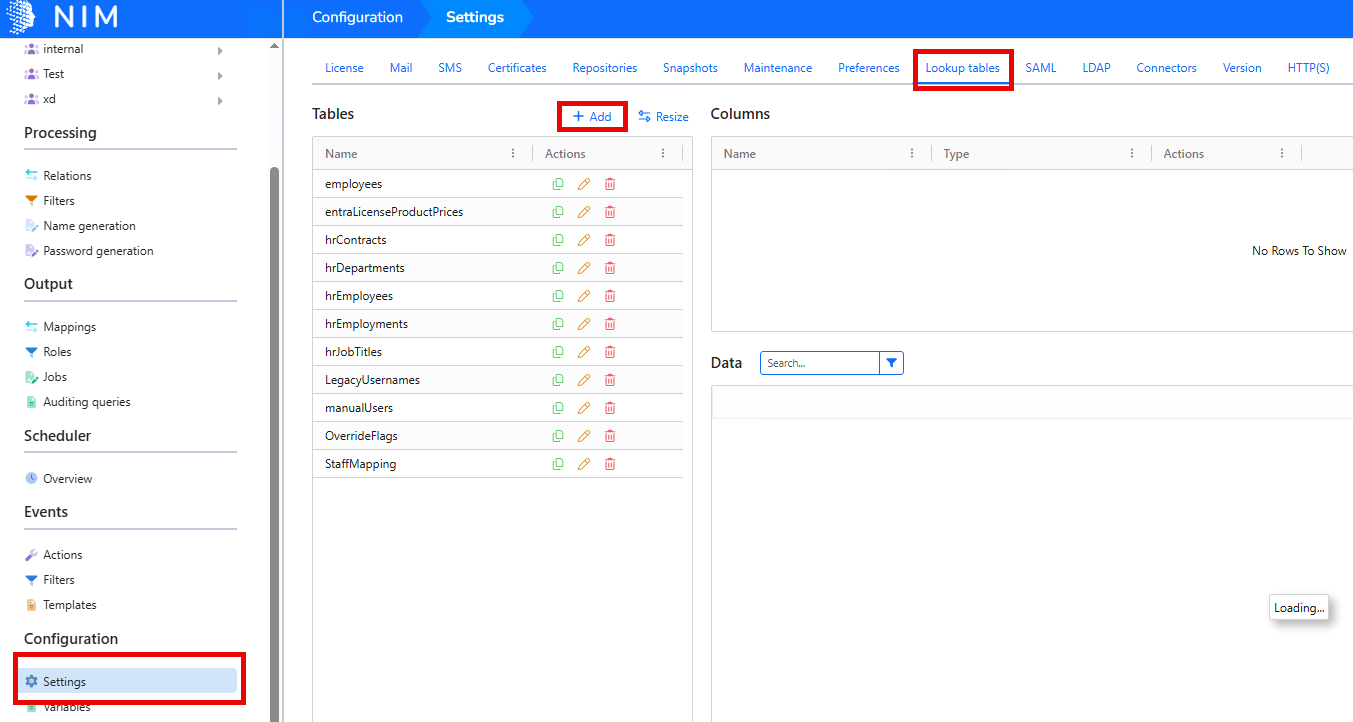Open the Connectors tab
This screenshot has height=722, width=1353.
click(1166, 68)
